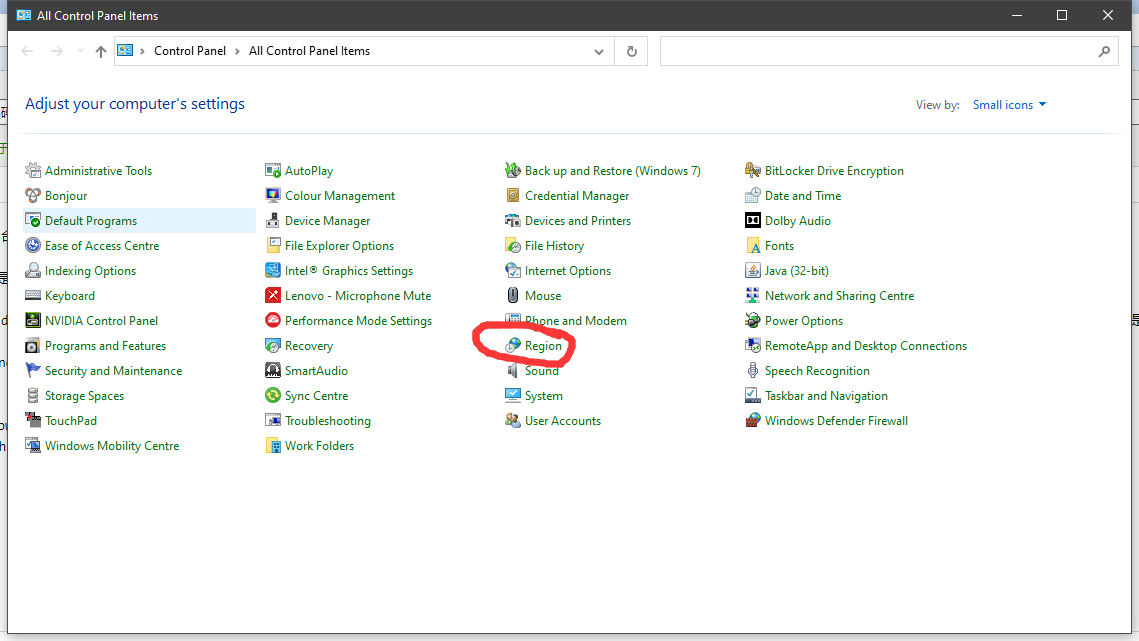
Task: Click the Sync Centre icon
Action: tap(273, 395)
